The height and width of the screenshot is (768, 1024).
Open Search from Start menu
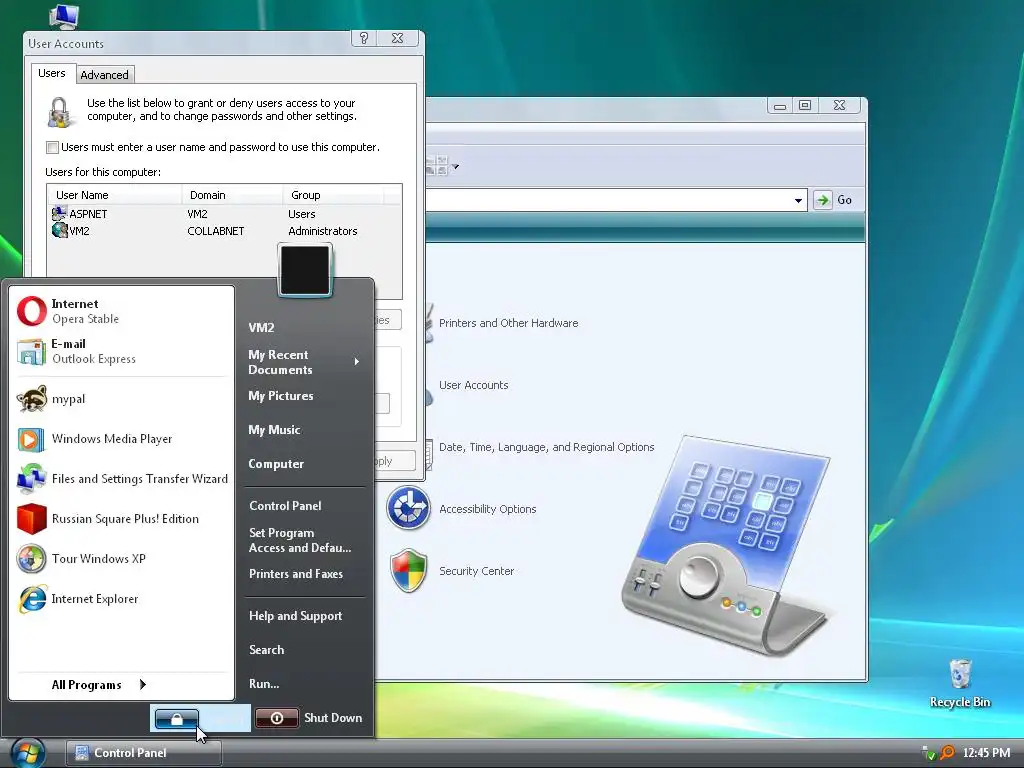coord(266,650)
